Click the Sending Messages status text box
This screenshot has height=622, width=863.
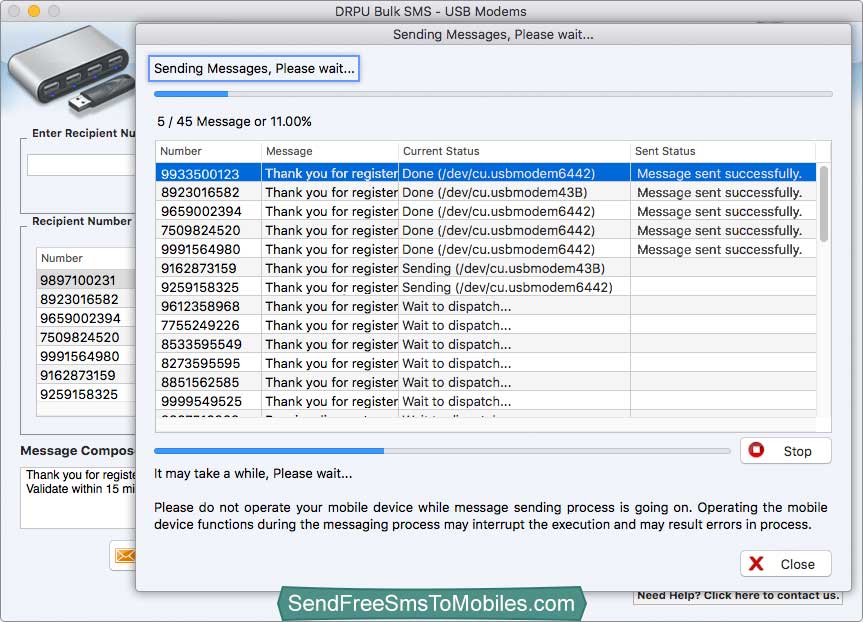(254, 68)
